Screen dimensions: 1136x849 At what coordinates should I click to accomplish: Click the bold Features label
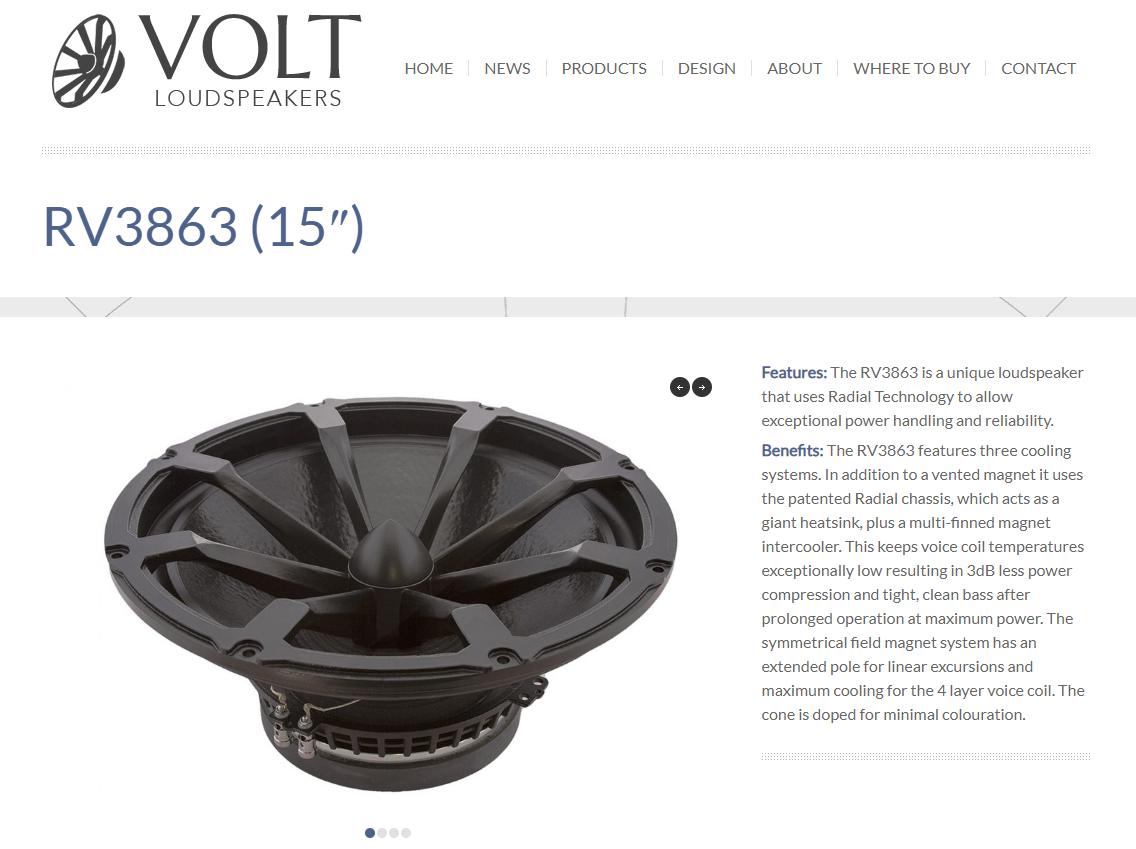[793, 372]
